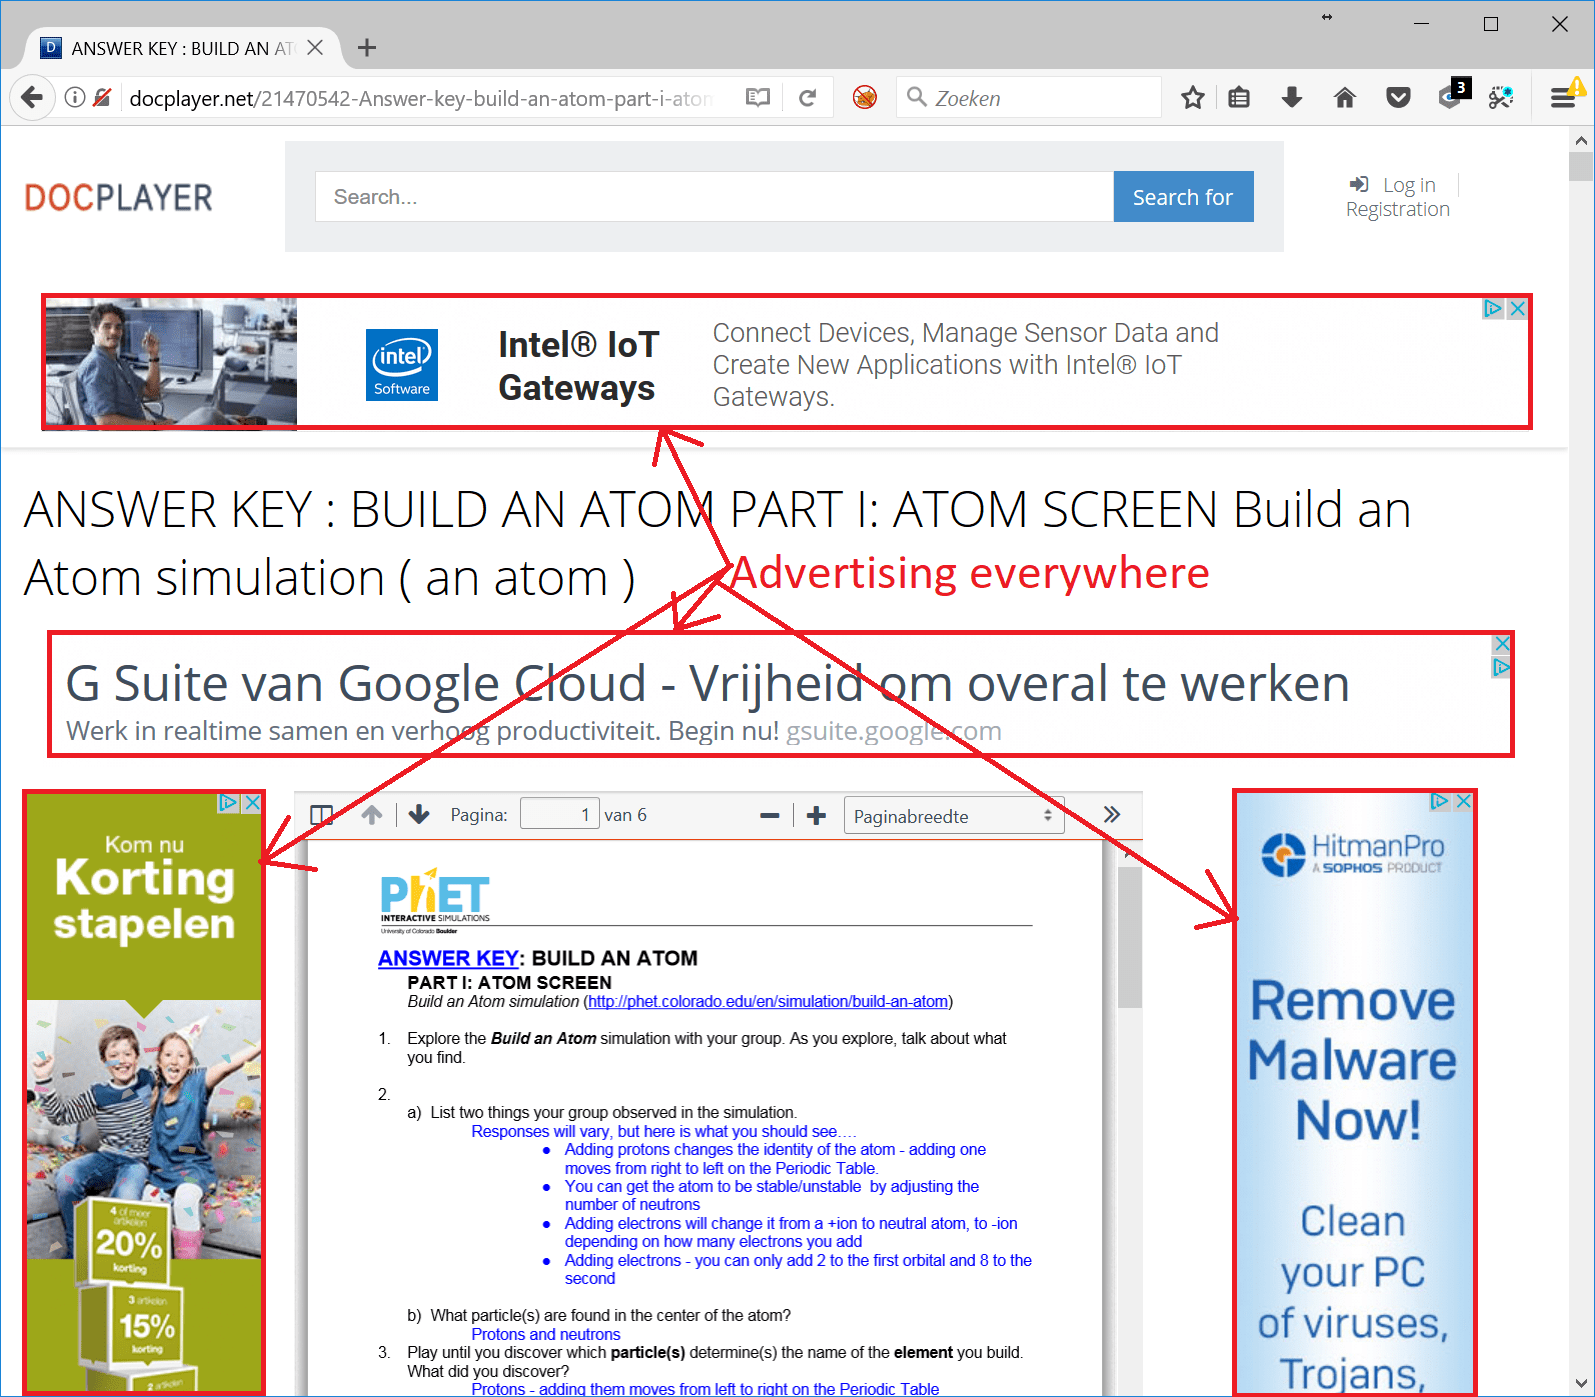Click the docplayer.net address bar URL
This screenshot has width=1595, height=1397.
pyautogui.click(x=420, y=98)
